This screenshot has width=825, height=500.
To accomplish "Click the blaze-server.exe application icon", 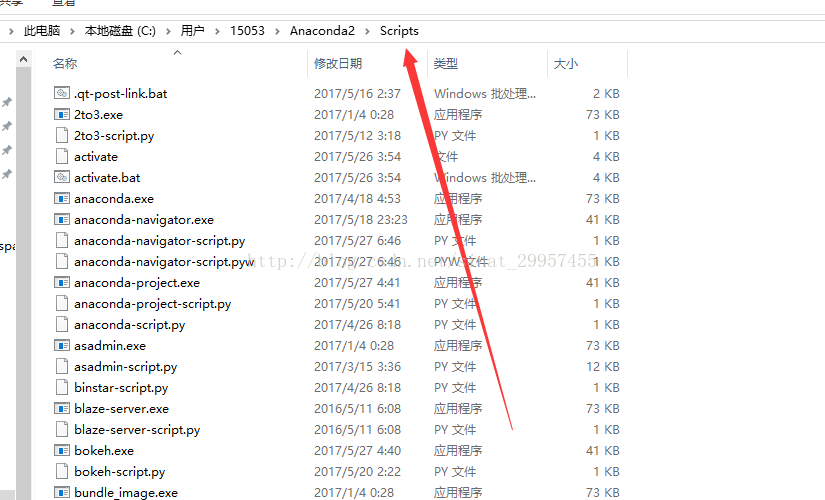I will pos(62,408).
